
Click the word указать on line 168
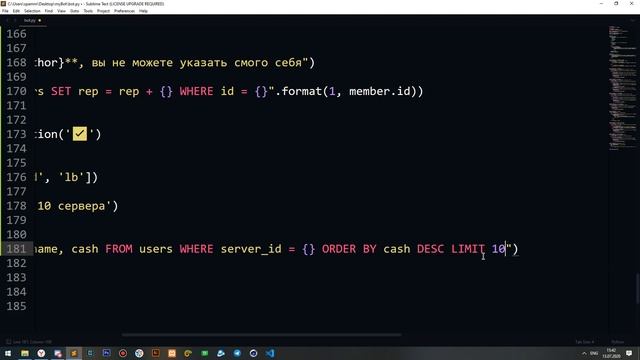coord(203,63)
